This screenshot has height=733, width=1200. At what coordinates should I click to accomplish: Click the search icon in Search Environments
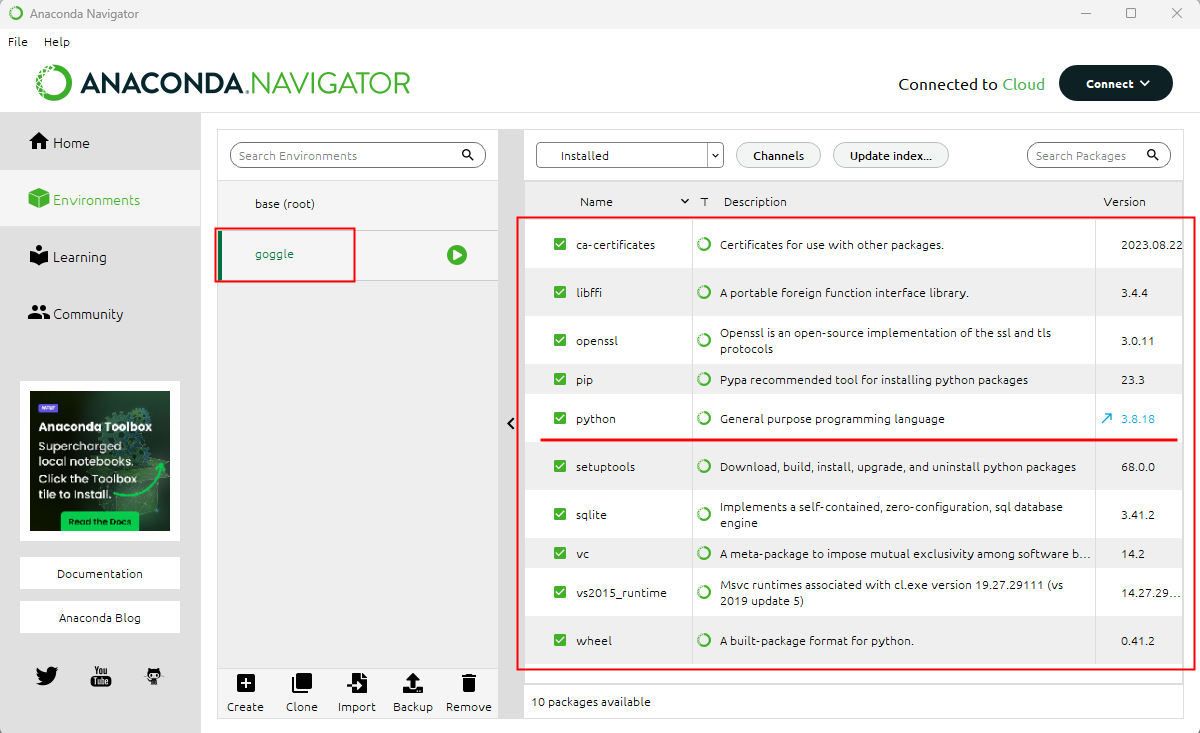(468, 155)
